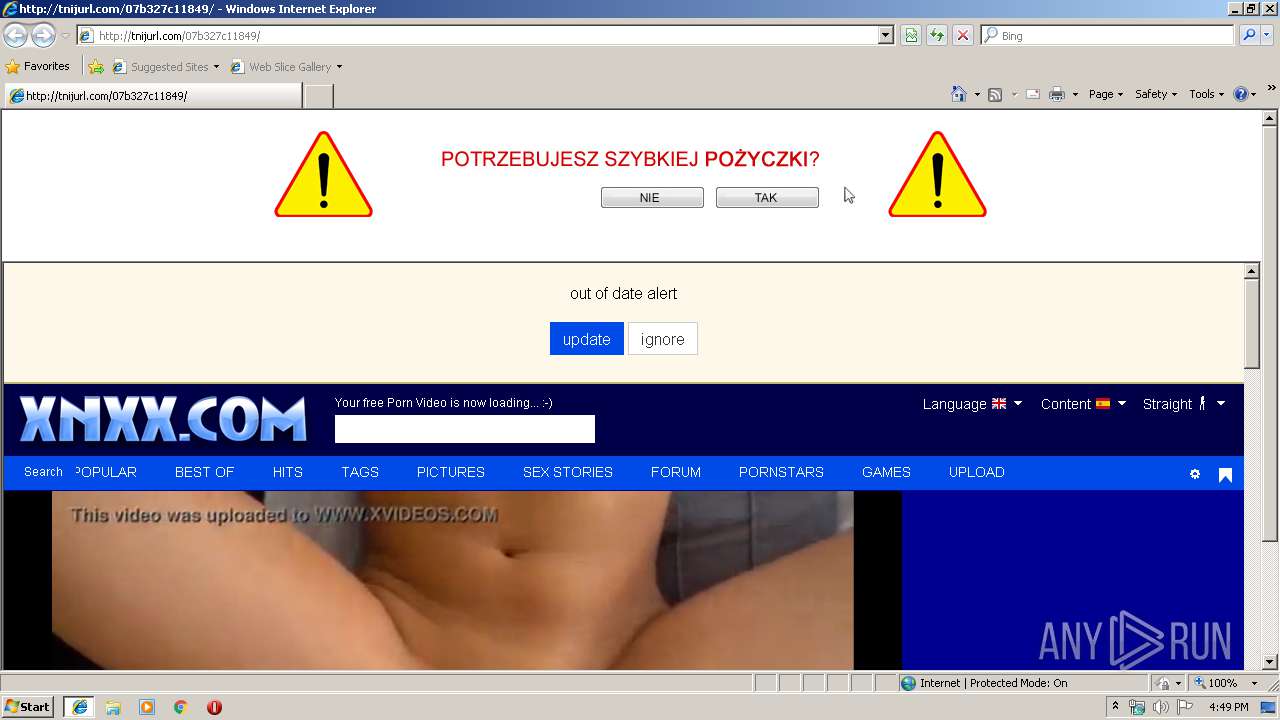1280x720 pixels.
Task: Click the Compatibility View icon beside address bar
Action: pos(911,35)
